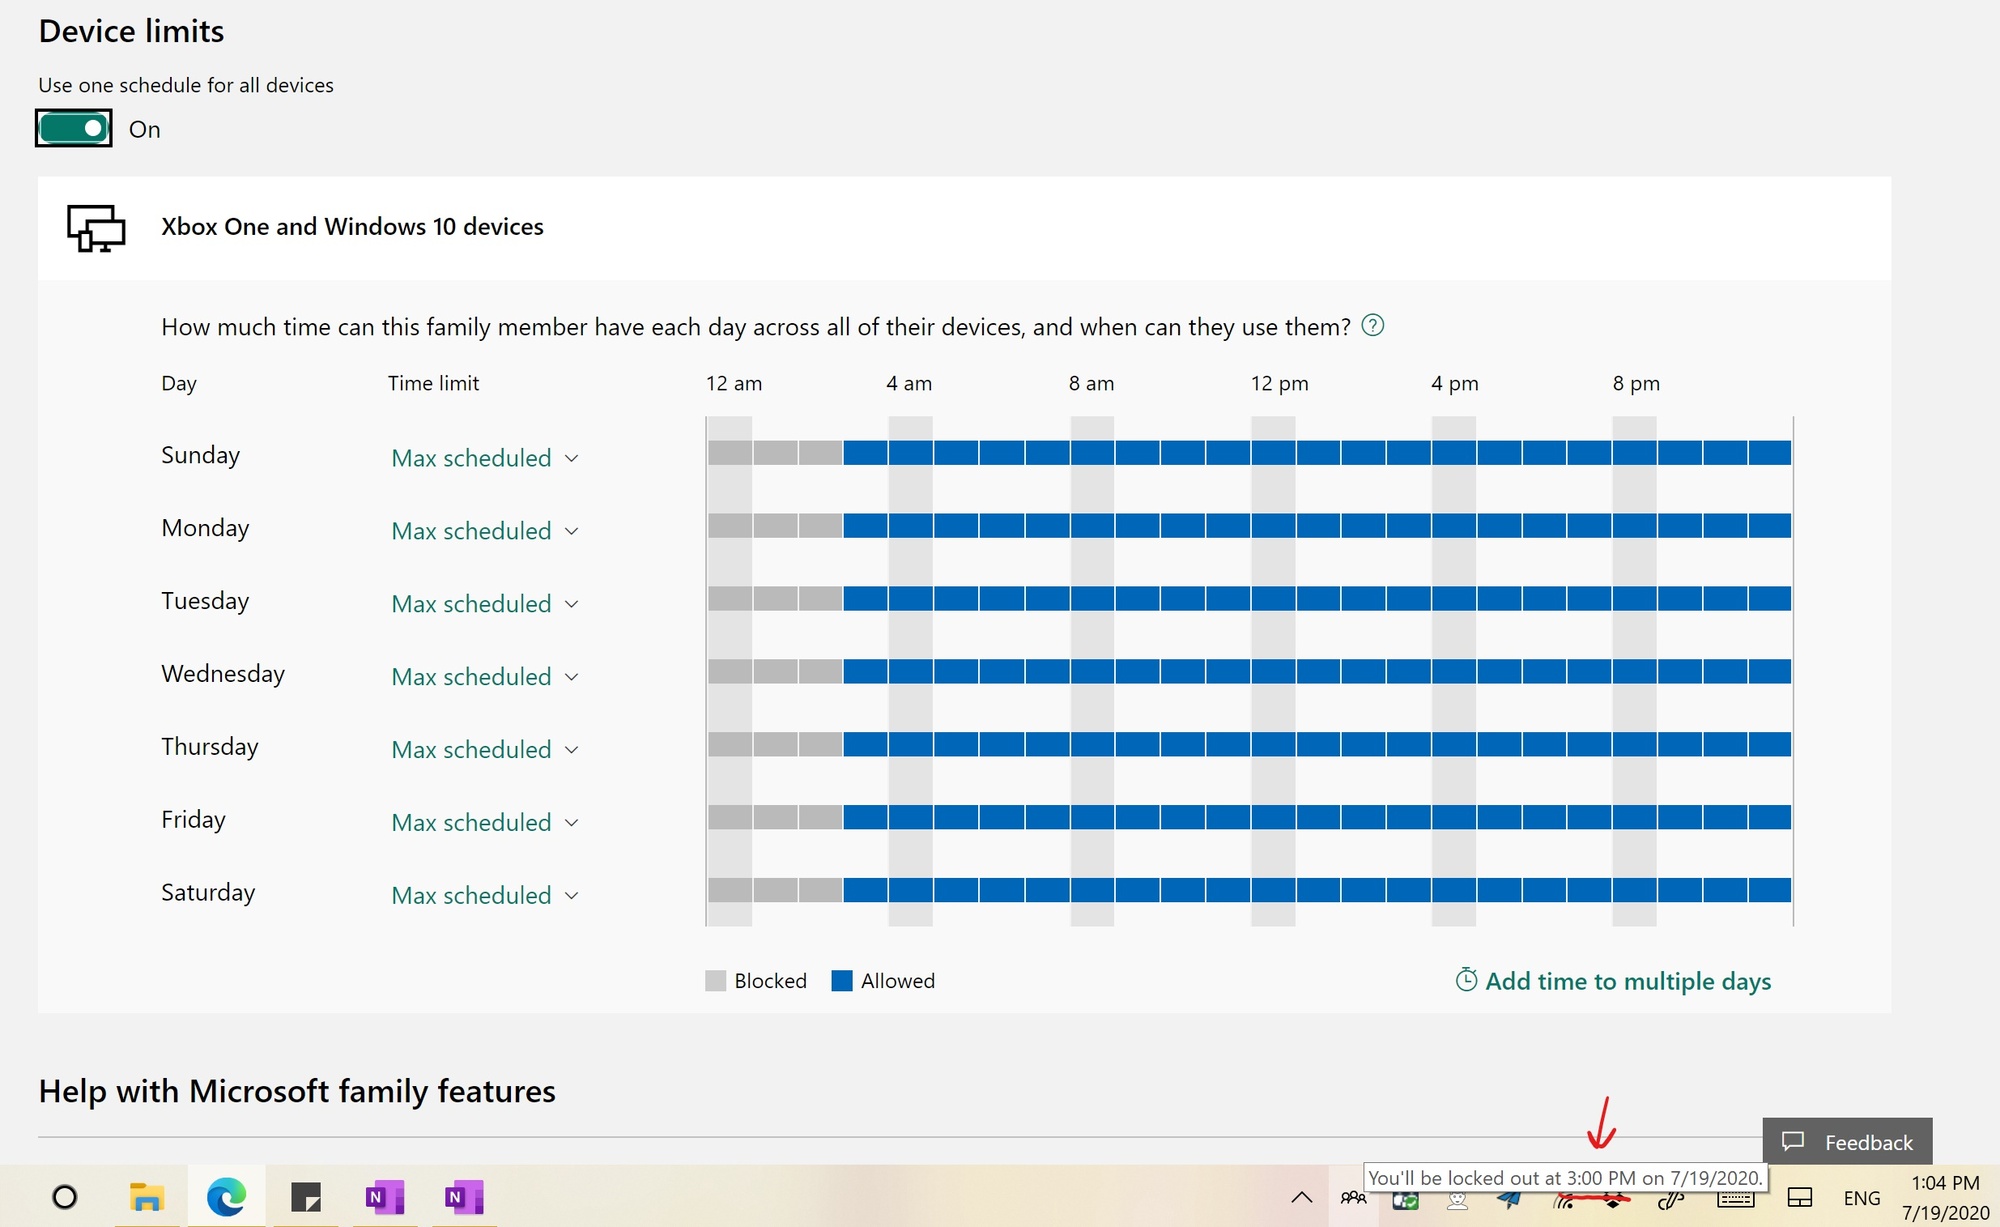The width and height of the screenshot is (2000, 1227).
Task: Click the clock icon beside Add time
Action: tap(1466, 980)
